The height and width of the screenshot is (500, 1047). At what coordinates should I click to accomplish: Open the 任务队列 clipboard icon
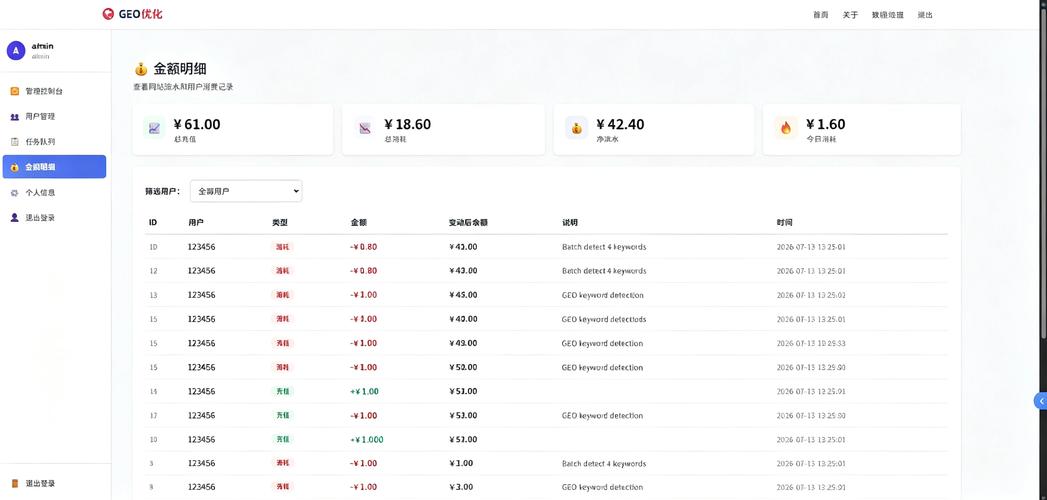(x=15, y=142)
